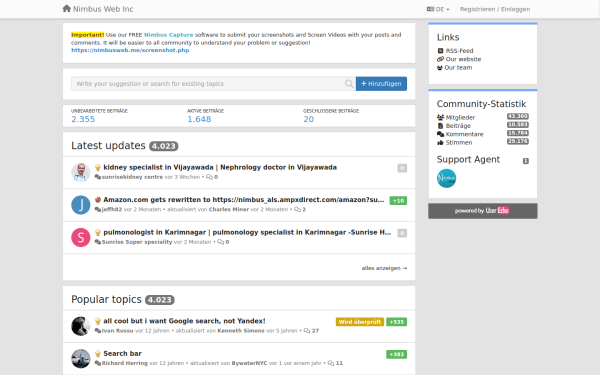Open aktive Beiträge count 1.648
600x375 pixels.
tap(199, 119)
